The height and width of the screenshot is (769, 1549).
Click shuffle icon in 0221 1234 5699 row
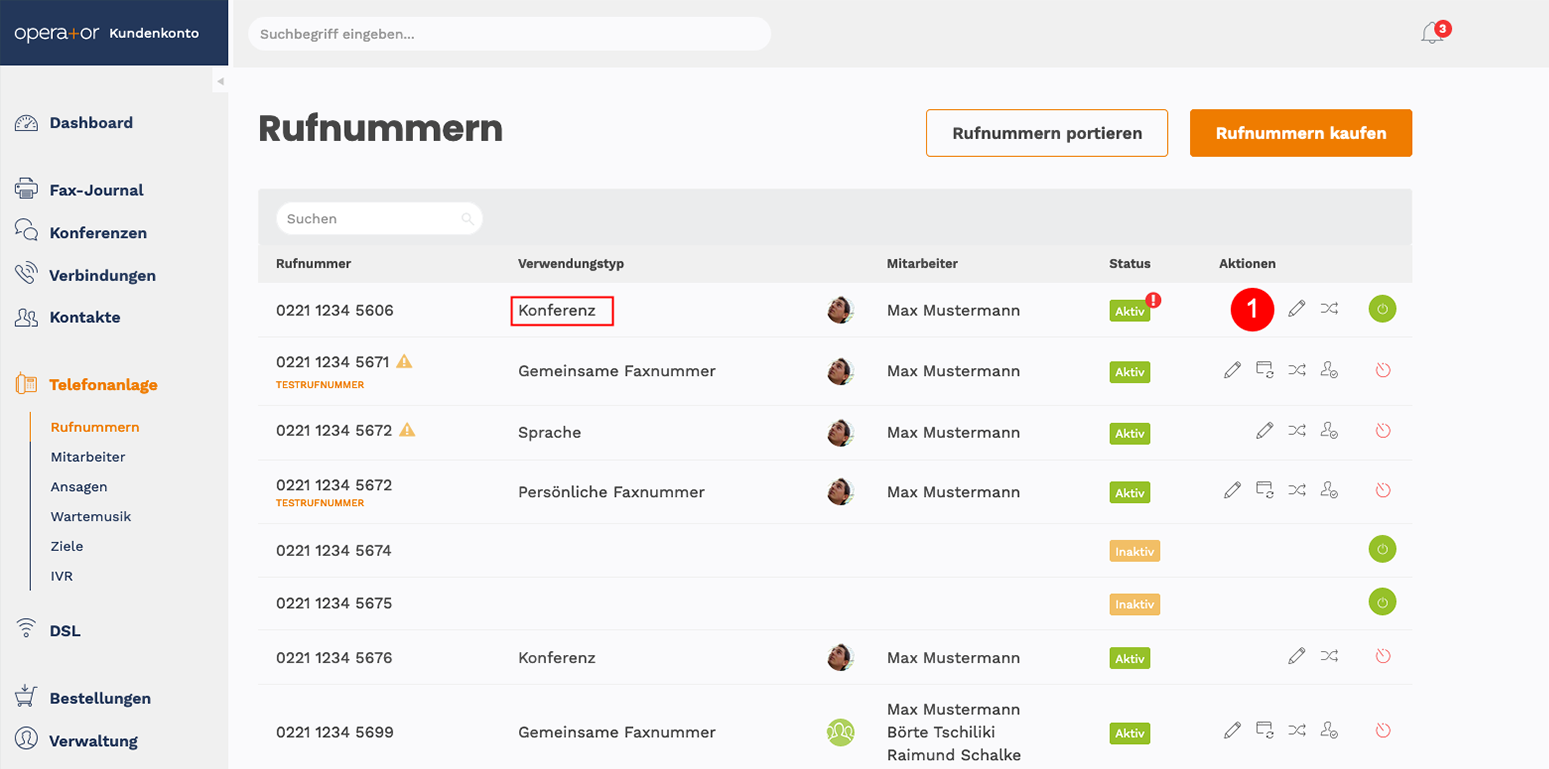(1297, 730)
